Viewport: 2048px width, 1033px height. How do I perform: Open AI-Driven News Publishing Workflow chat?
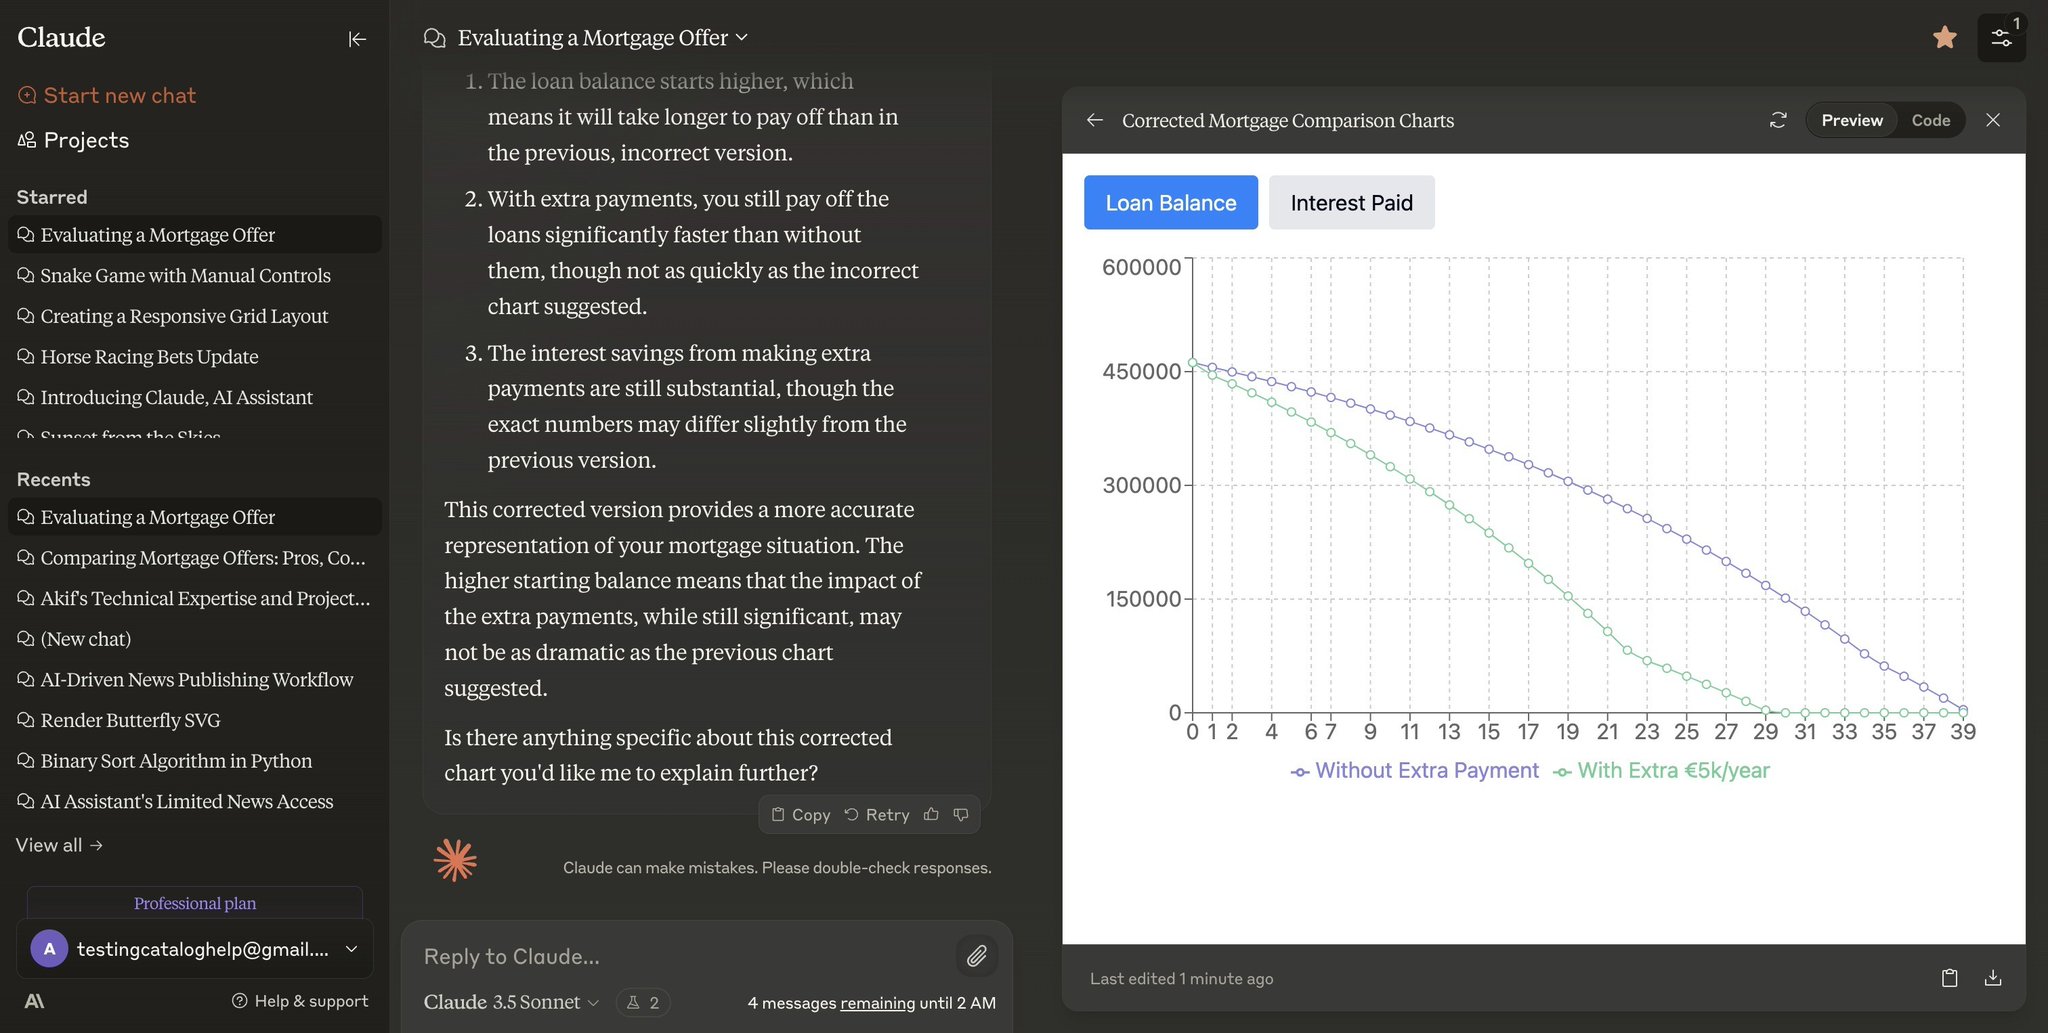[x=195, y=680]
